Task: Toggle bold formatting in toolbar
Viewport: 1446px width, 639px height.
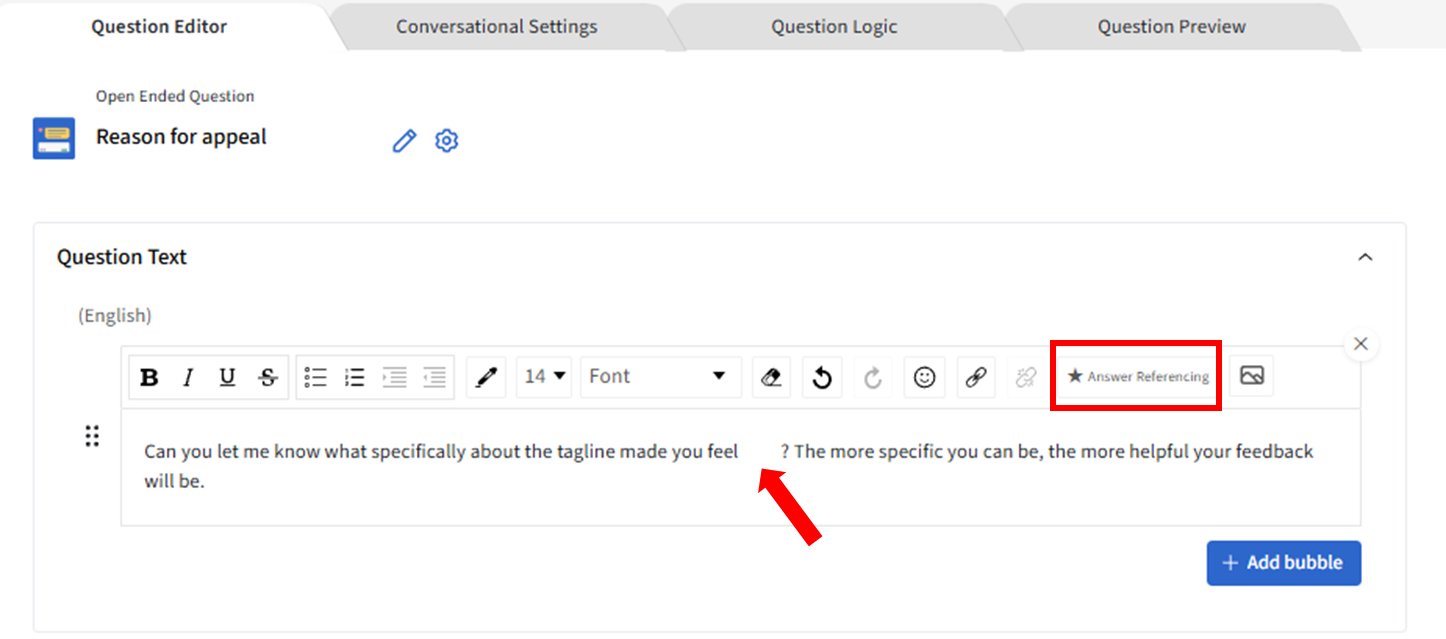Action: click(x=150, y=377)
